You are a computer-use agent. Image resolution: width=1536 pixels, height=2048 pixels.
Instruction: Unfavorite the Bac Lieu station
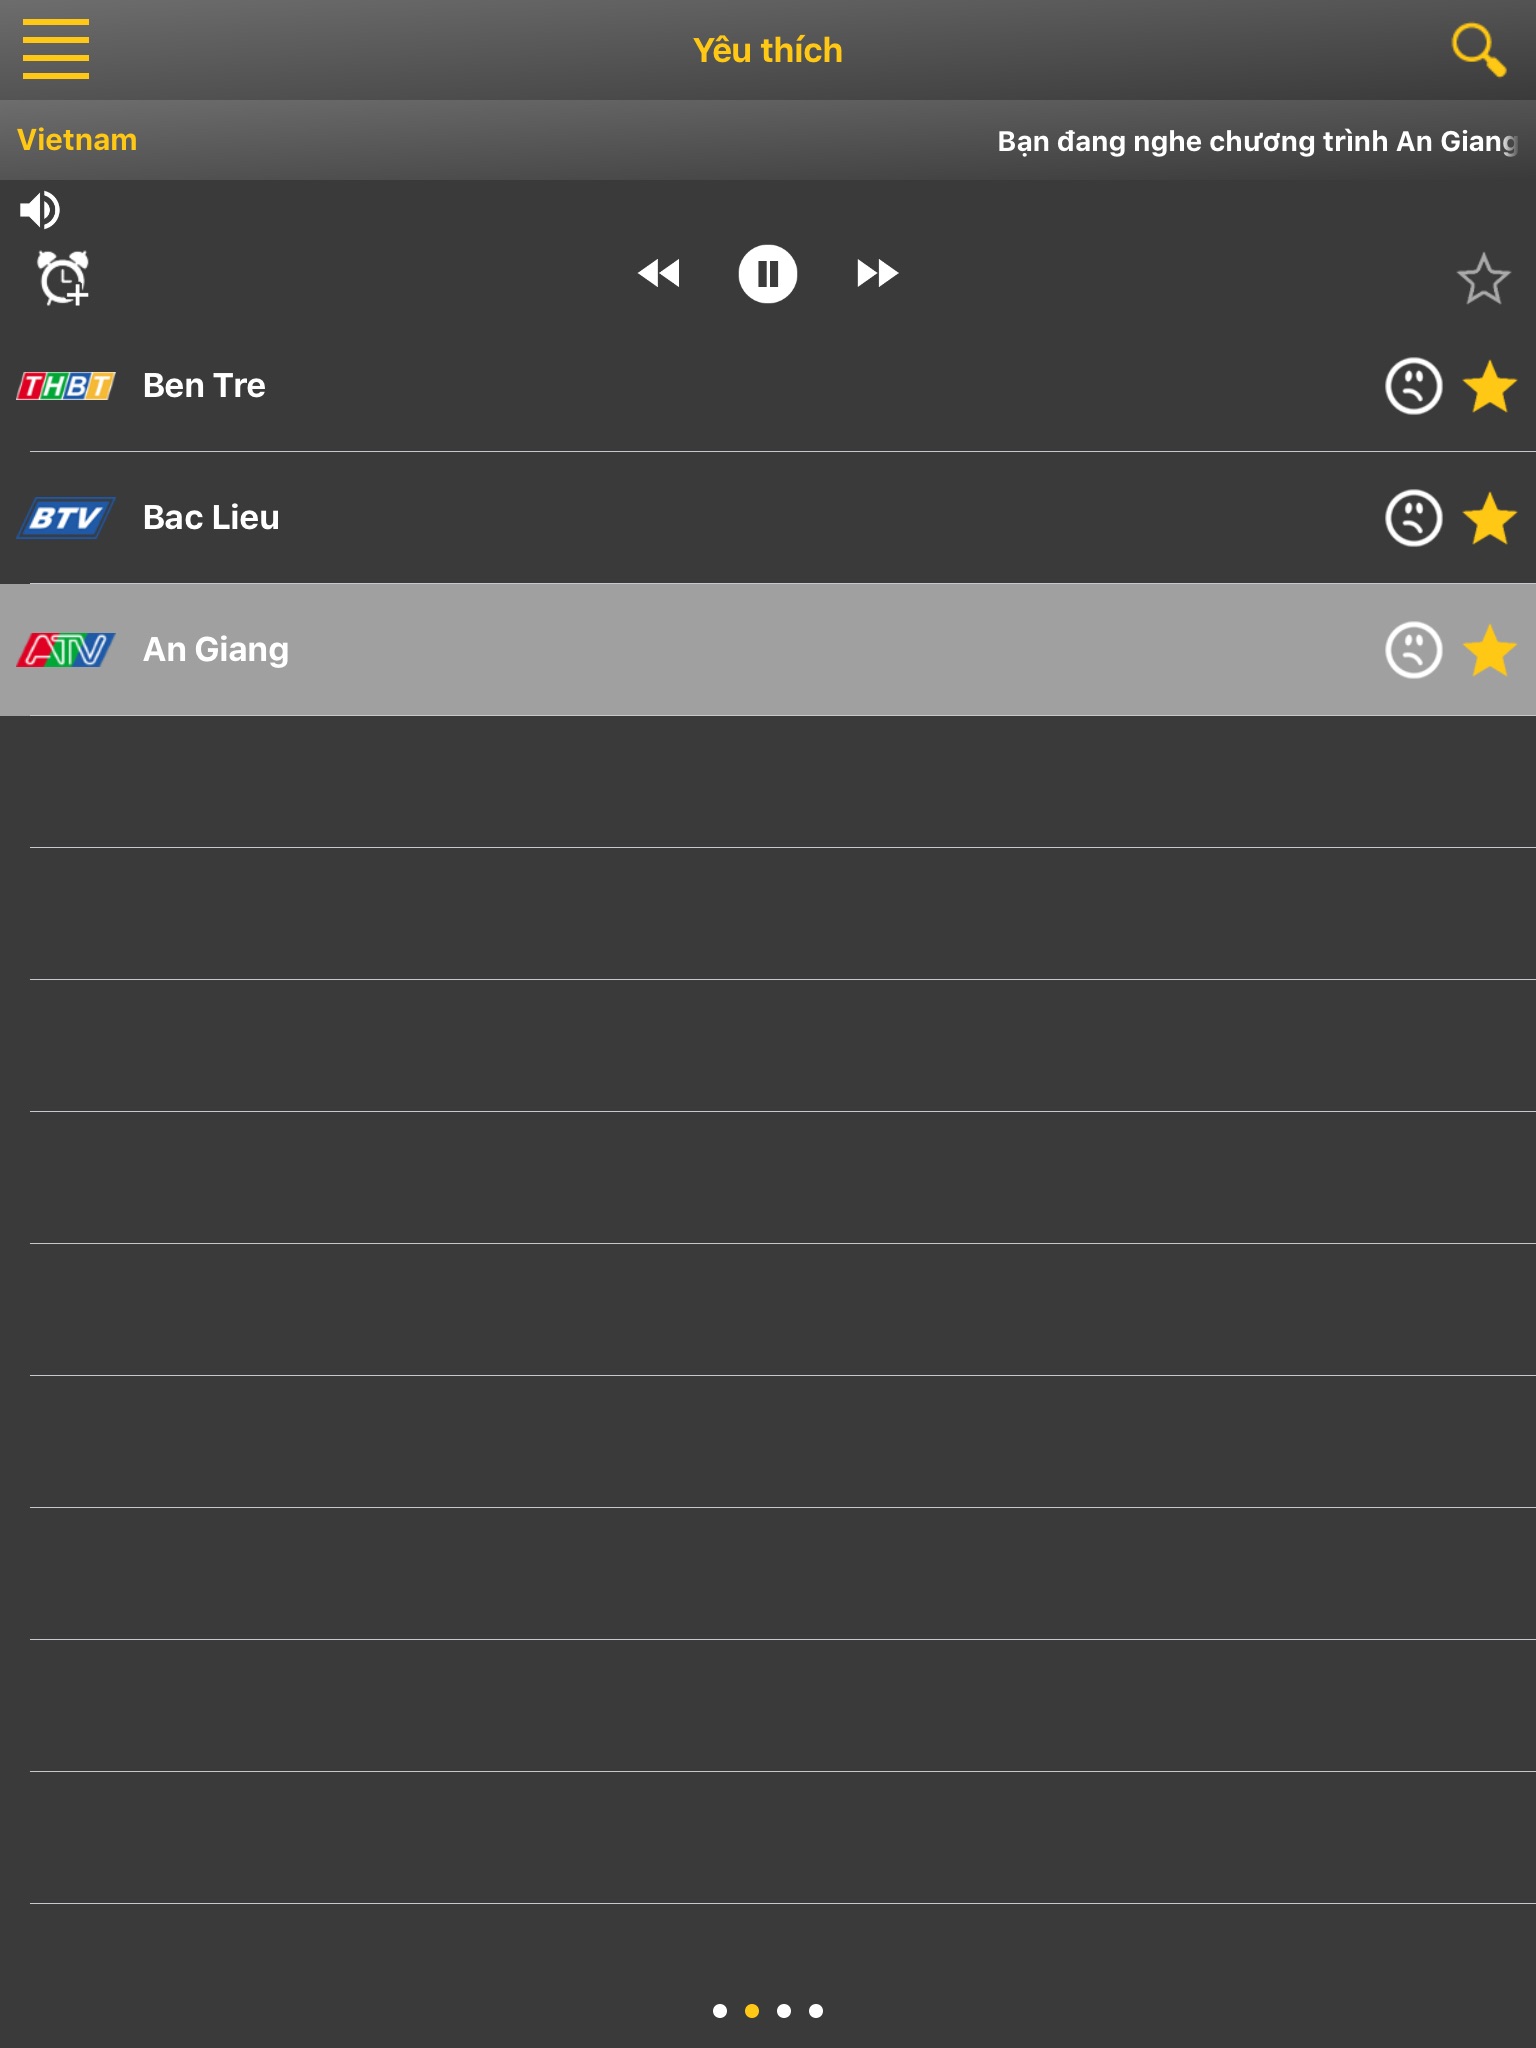pyautogui.click(x=1489, y=518)
